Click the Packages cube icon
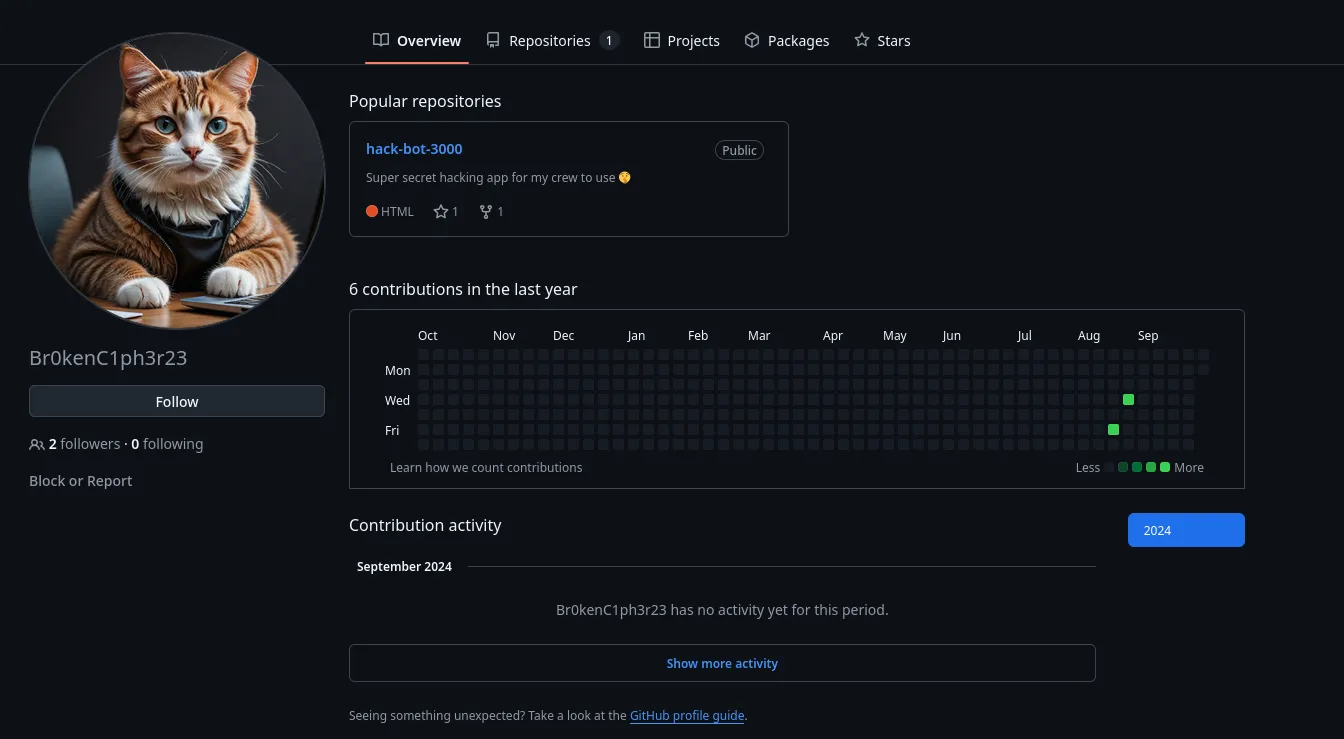The height and width of the screenshot is (739, 1344). tap(752, 40)
